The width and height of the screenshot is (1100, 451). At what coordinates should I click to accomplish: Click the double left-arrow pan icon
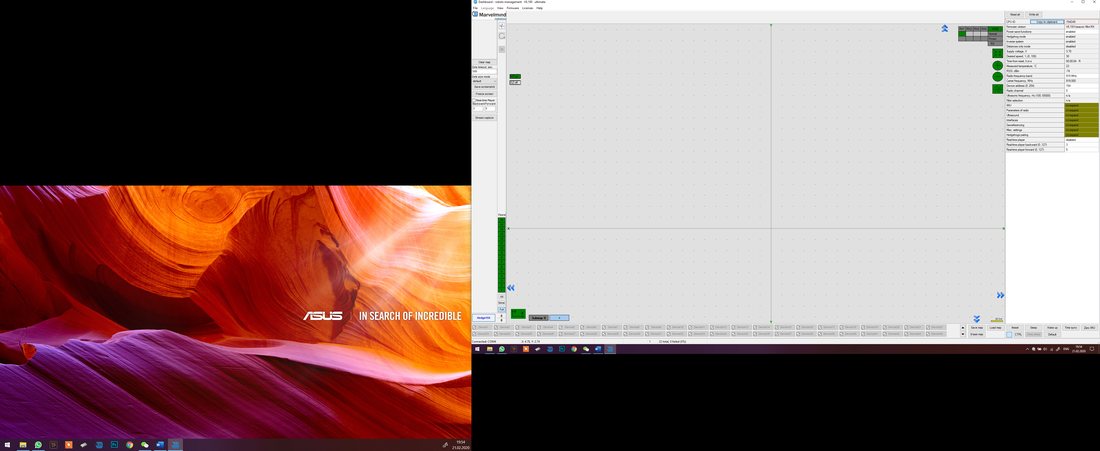tap(511, 288)
